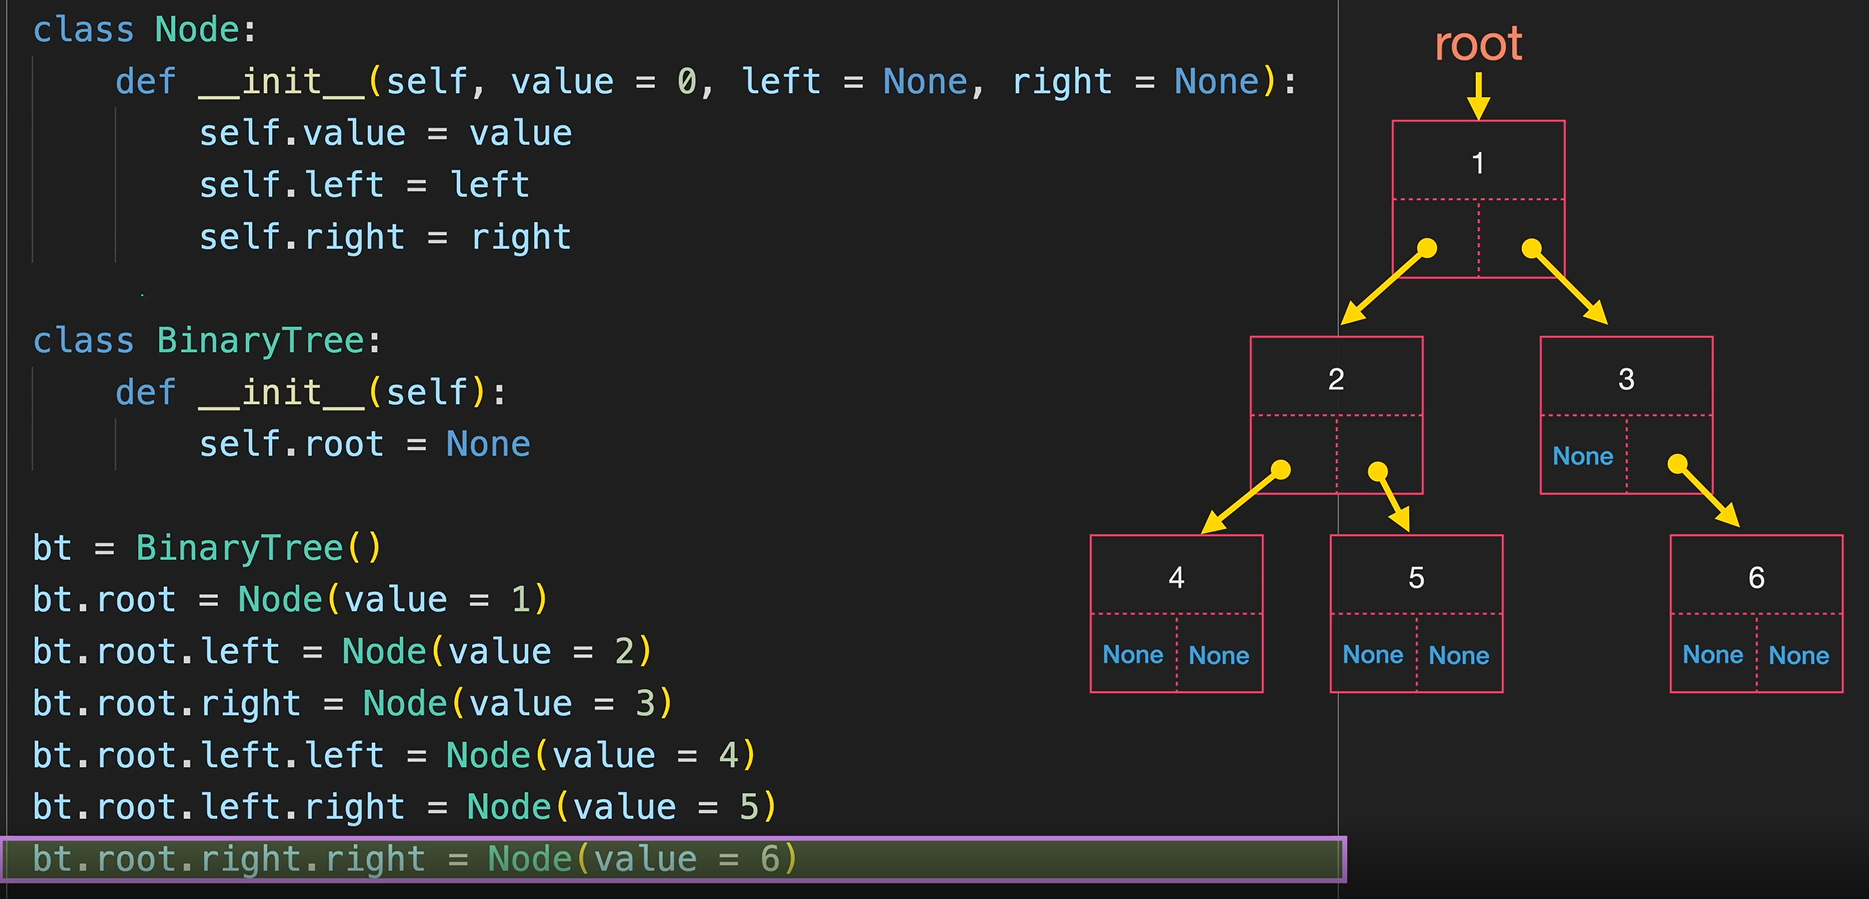The height and width of the screenshot is (899, 1869).
Task: Click 'bt.root = Node(value = 1)' line
Action: click(x=290, y=600)
